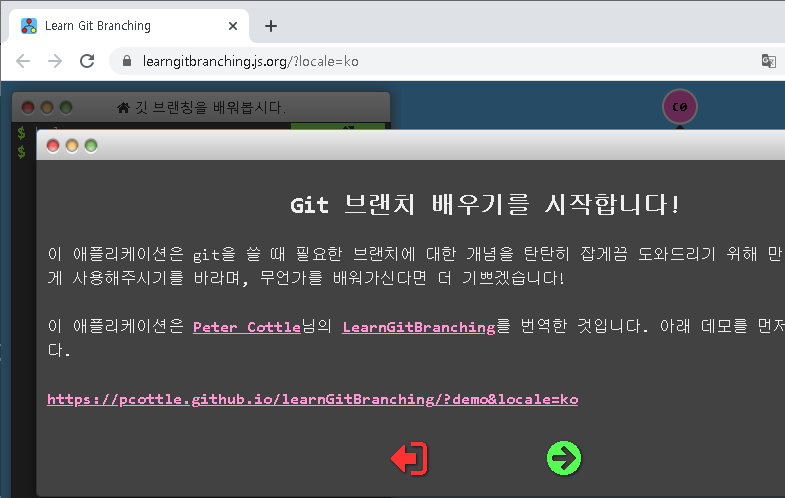The image size is (785, 498).
Task: Click the first green $ terminal prompt
Action: (x=21, y=133)
